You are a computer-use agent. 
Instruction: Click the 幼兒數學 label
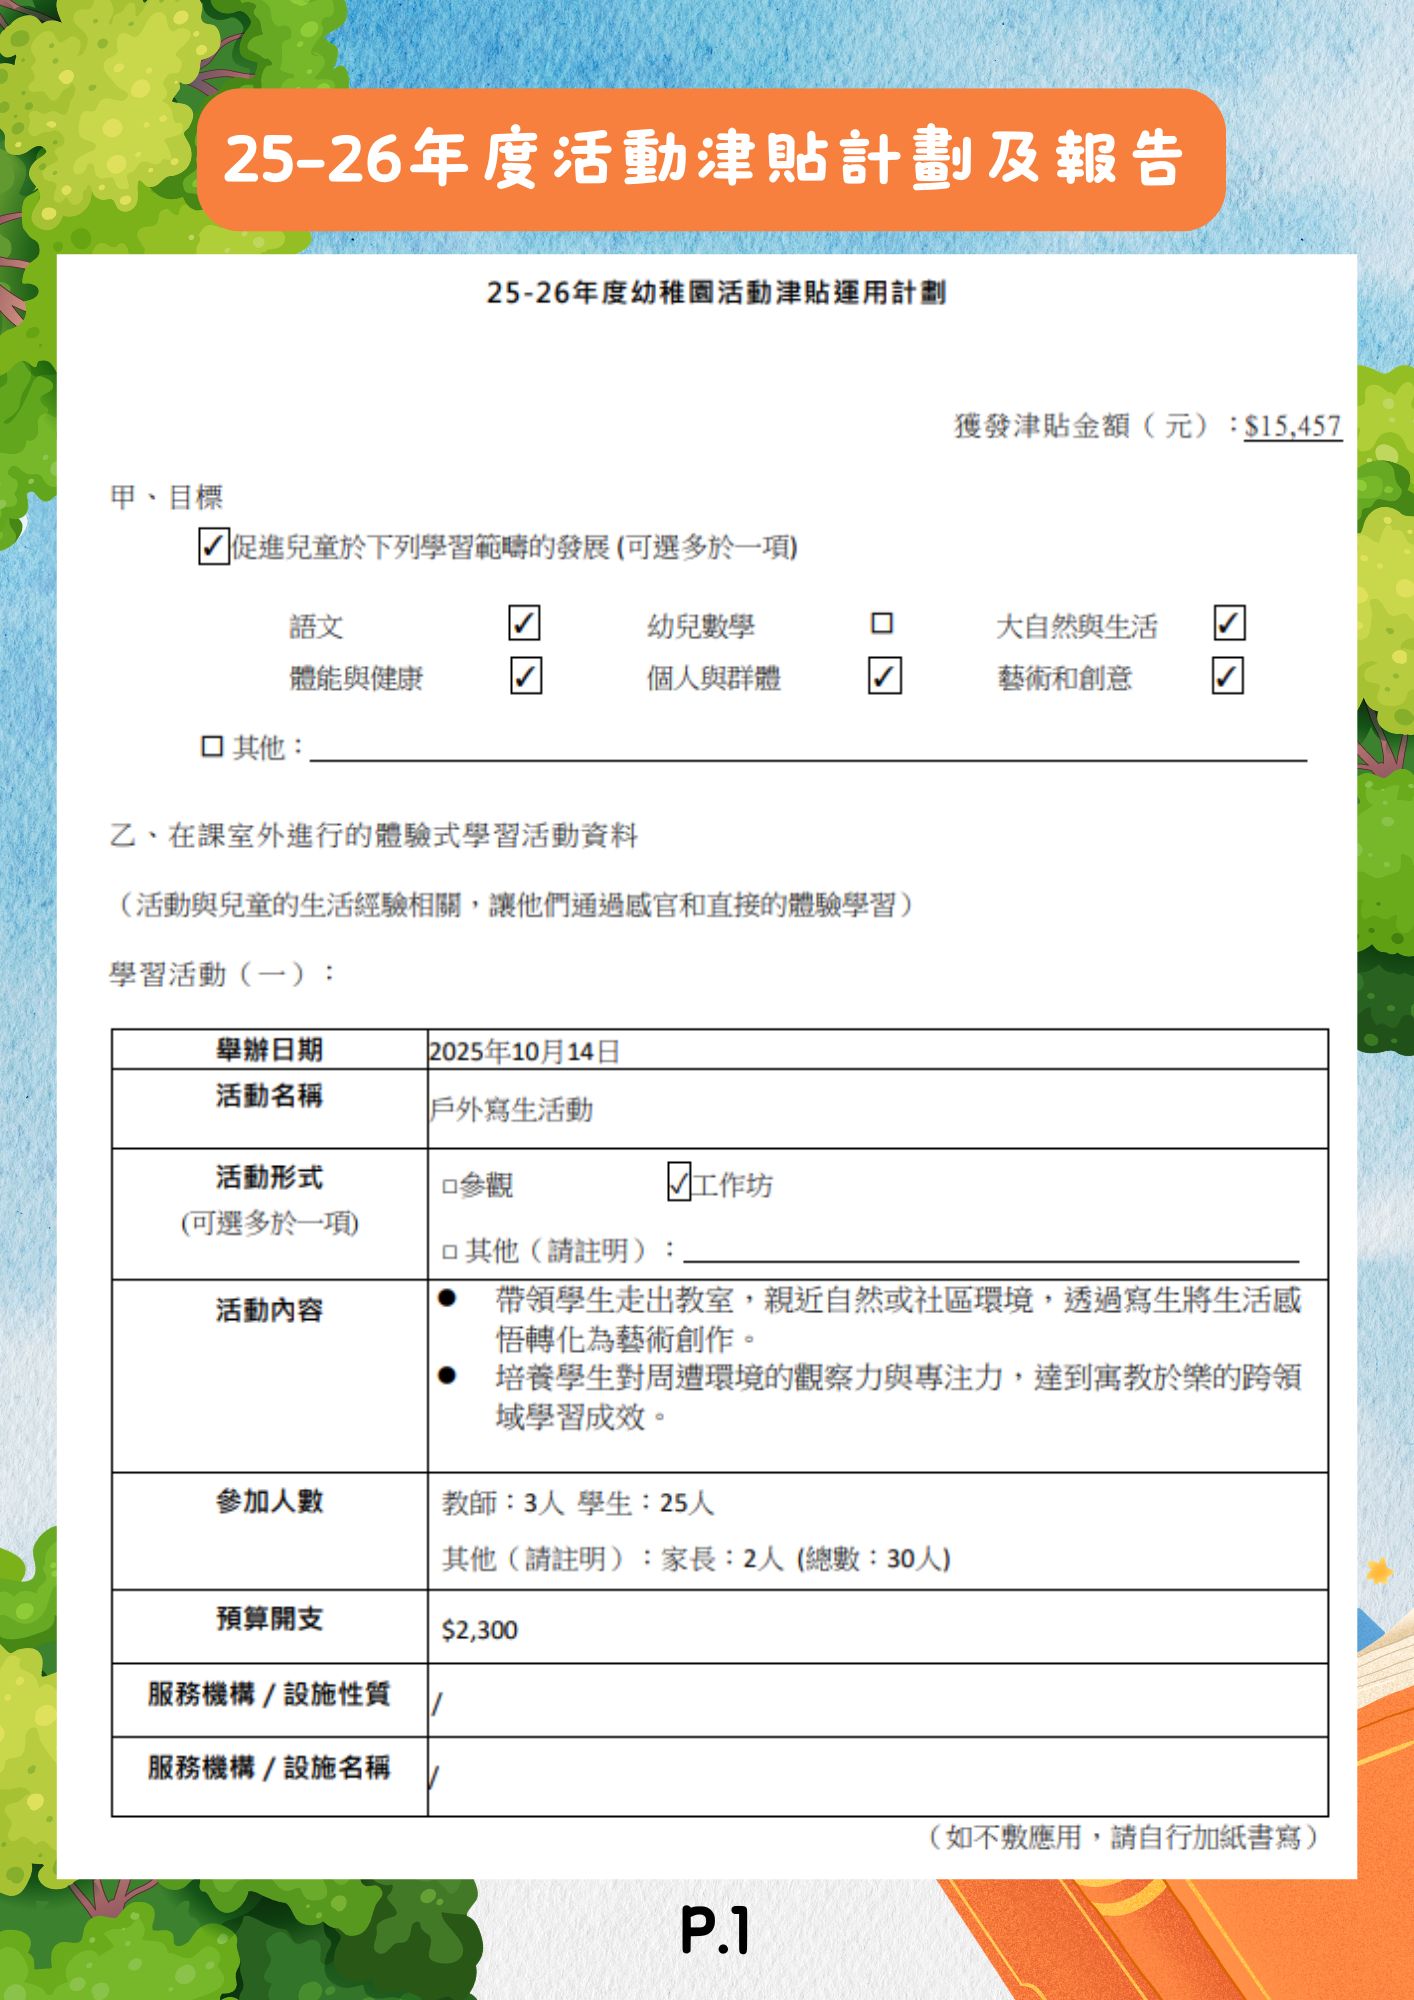[701, 627]
